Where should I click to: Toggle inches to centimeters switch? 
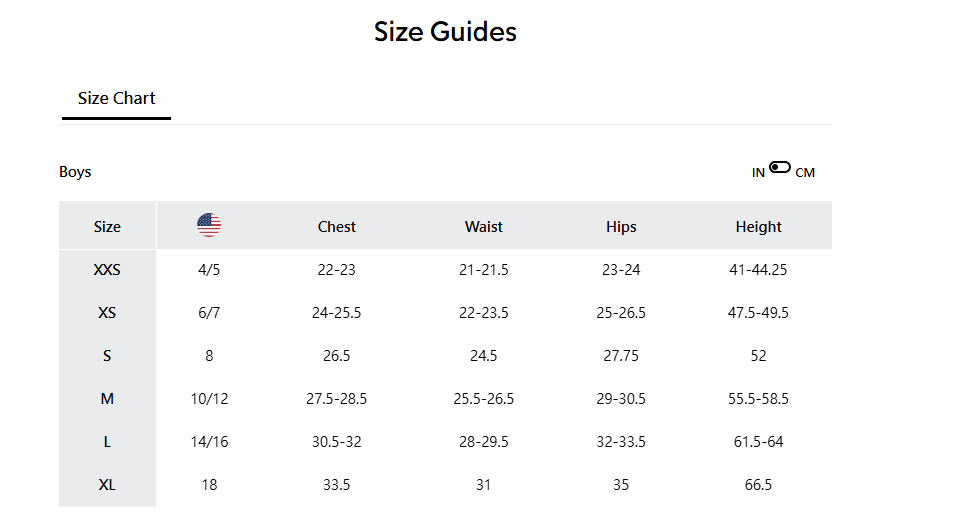pos(780,168)
